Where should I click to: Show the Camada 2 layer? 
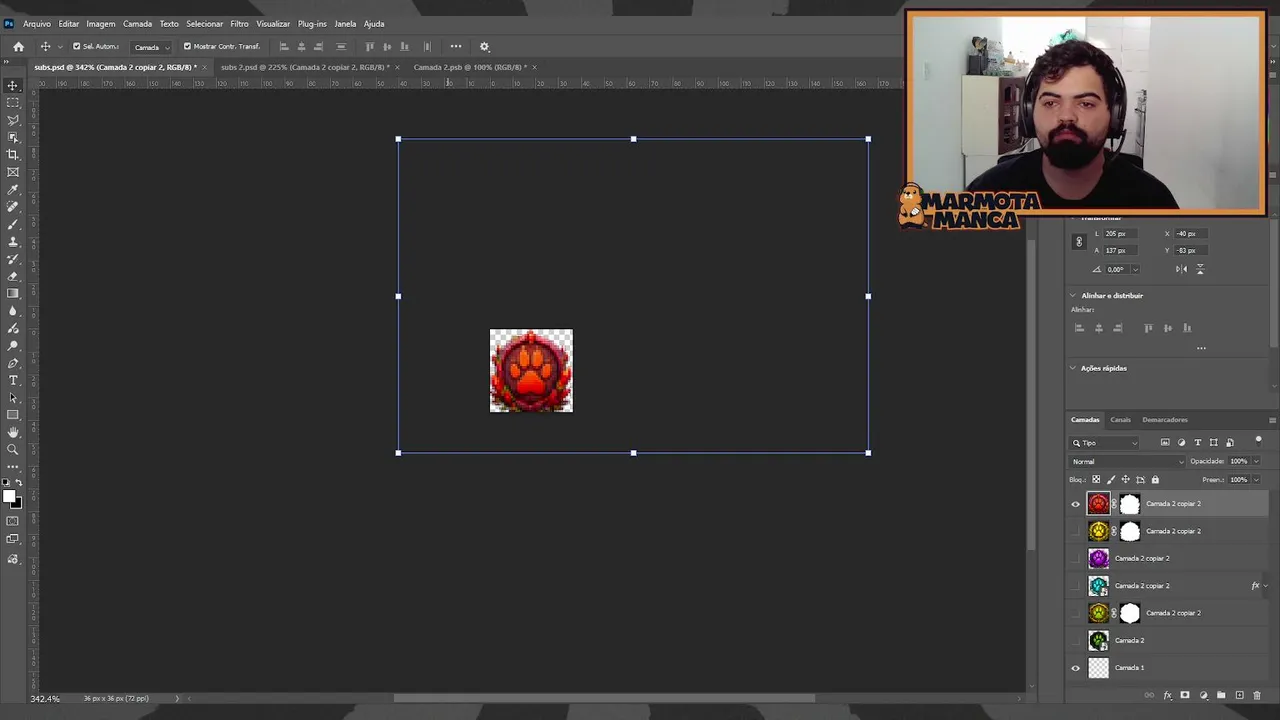point(1076,640)
